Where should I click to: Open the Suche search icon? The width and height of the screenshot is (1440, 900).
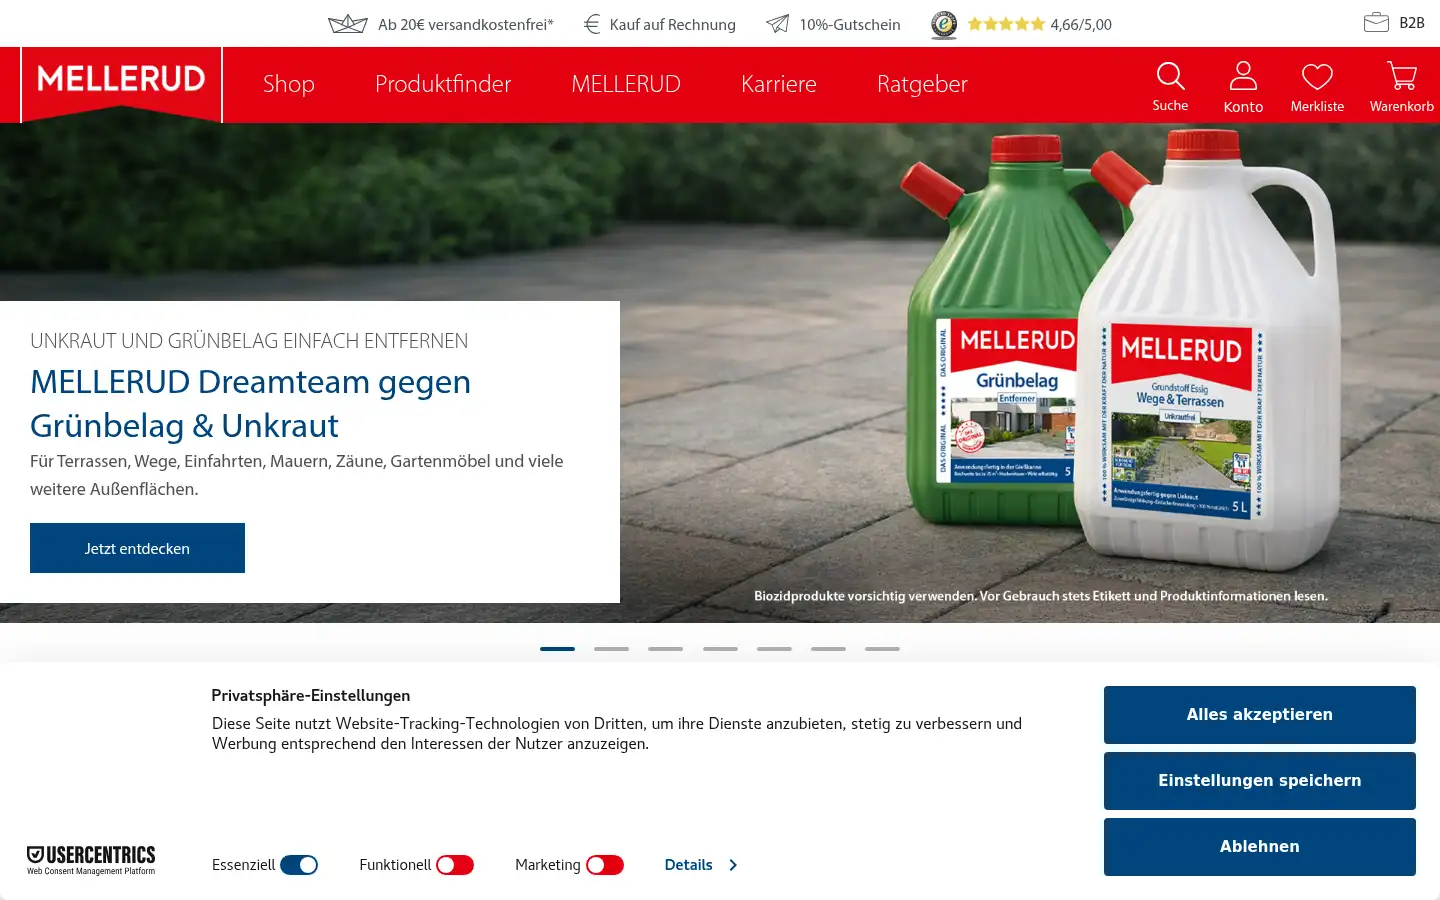pos(1170,77)
